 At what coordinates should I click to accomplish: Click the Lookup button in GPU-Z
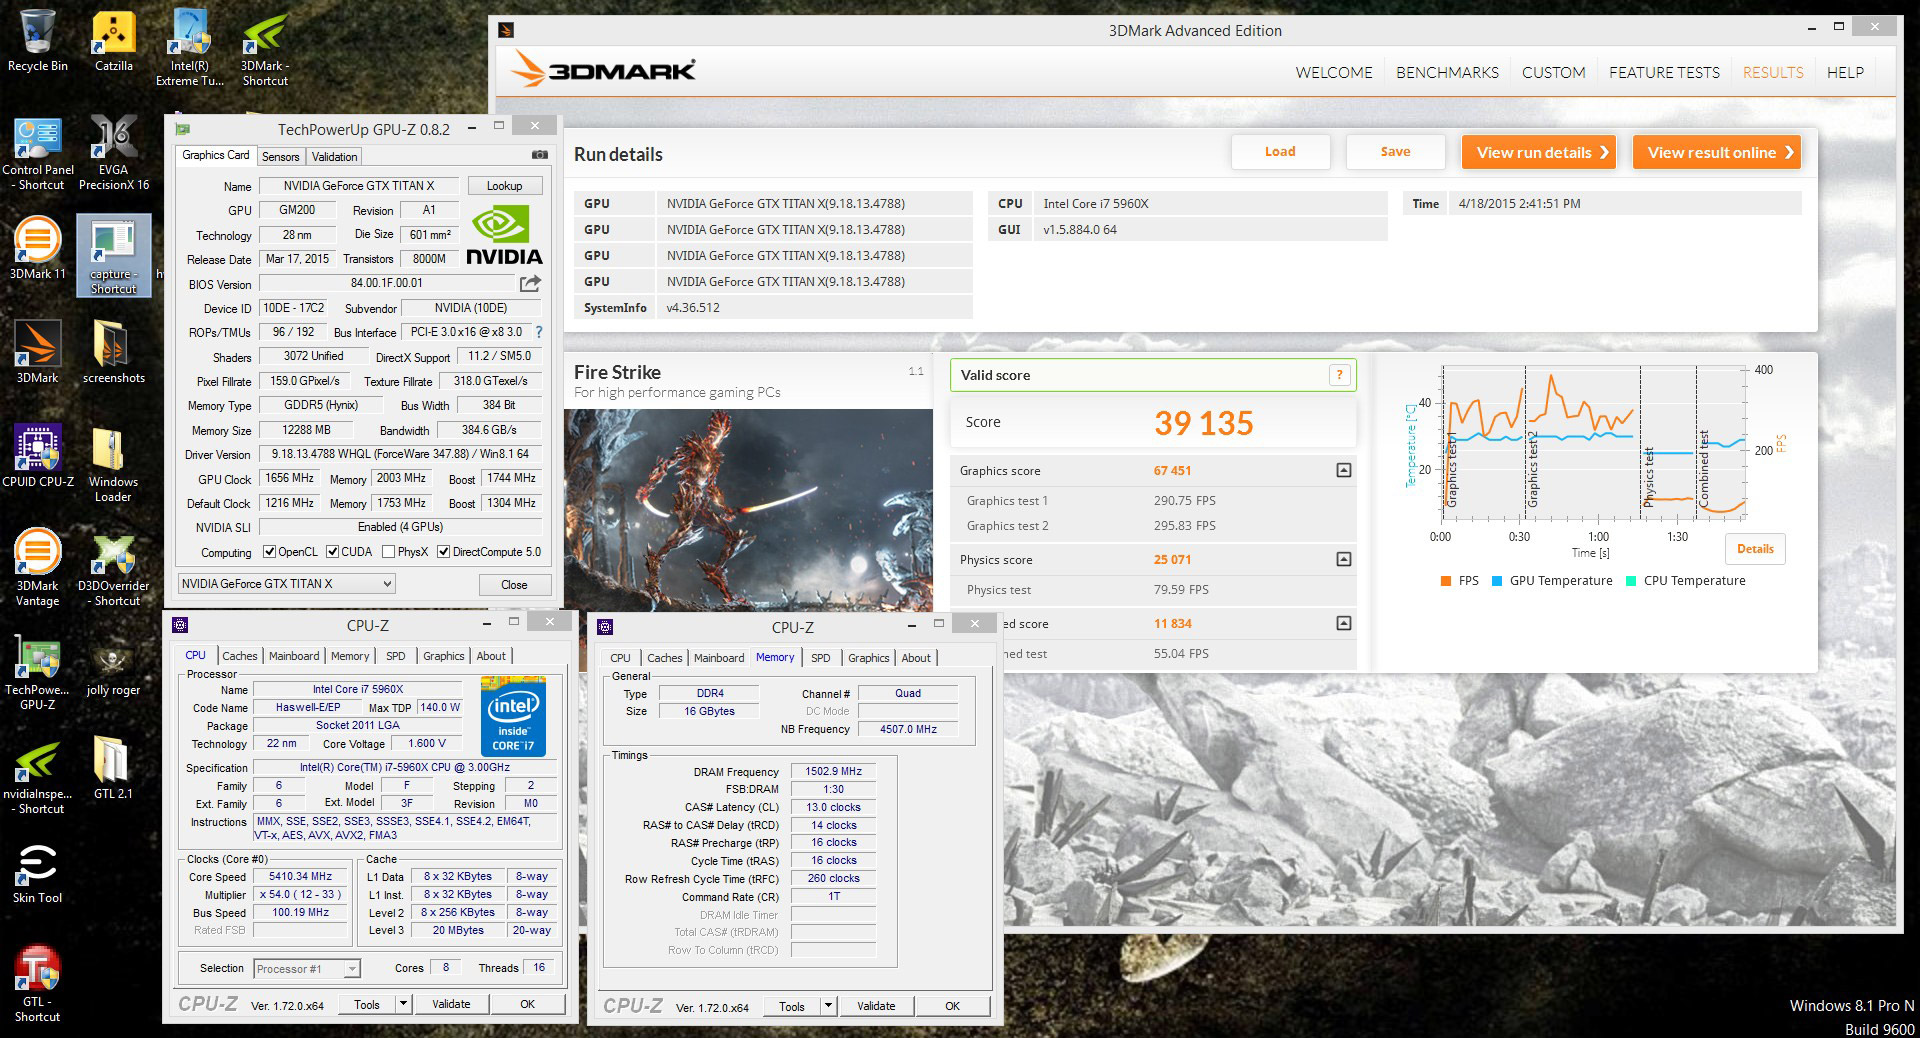click(x=504, y=186)
